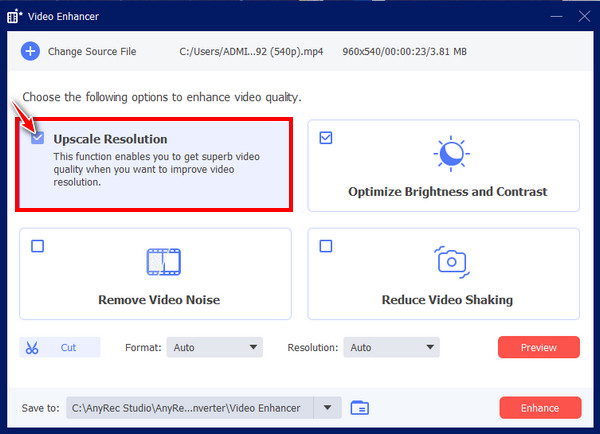Click the brightness sun icon
The width and height of the screenshot is (600, 434).
(x=452, y=154)
